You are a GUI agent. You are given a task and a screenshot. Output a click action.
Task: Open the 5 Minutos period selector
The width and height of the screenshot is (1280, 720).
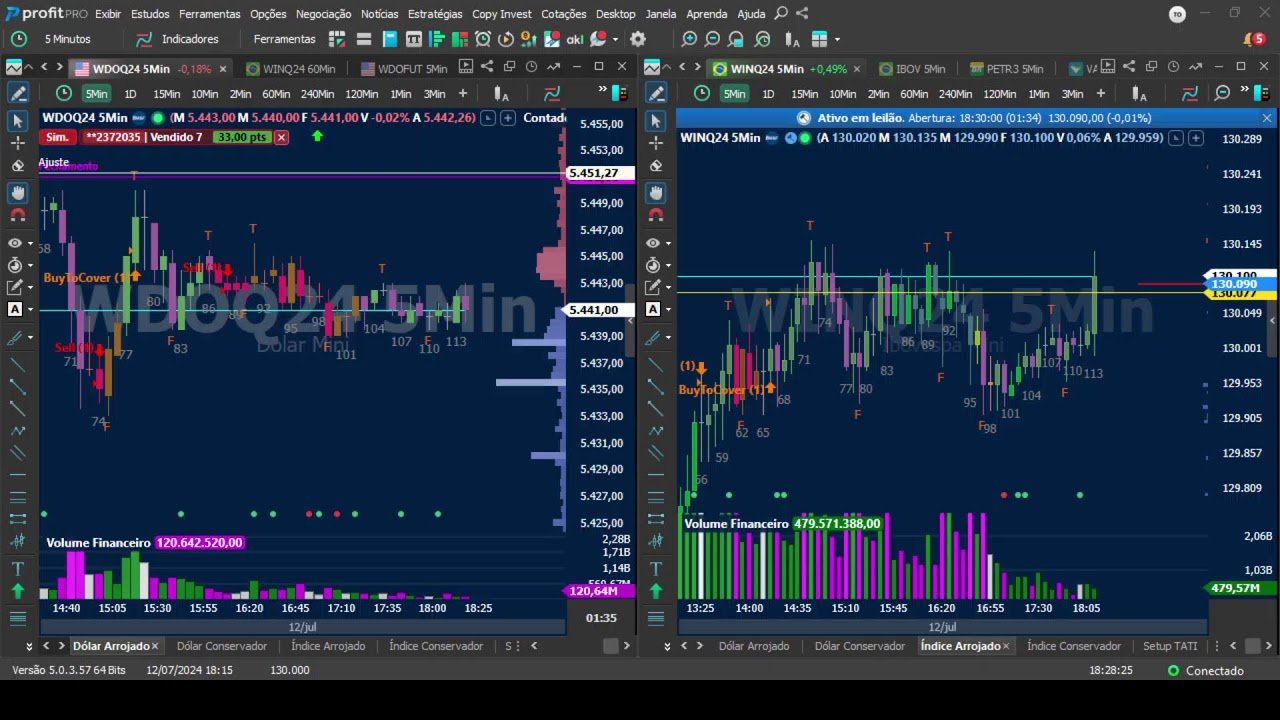pyautogui.click(x=67, y=39)
